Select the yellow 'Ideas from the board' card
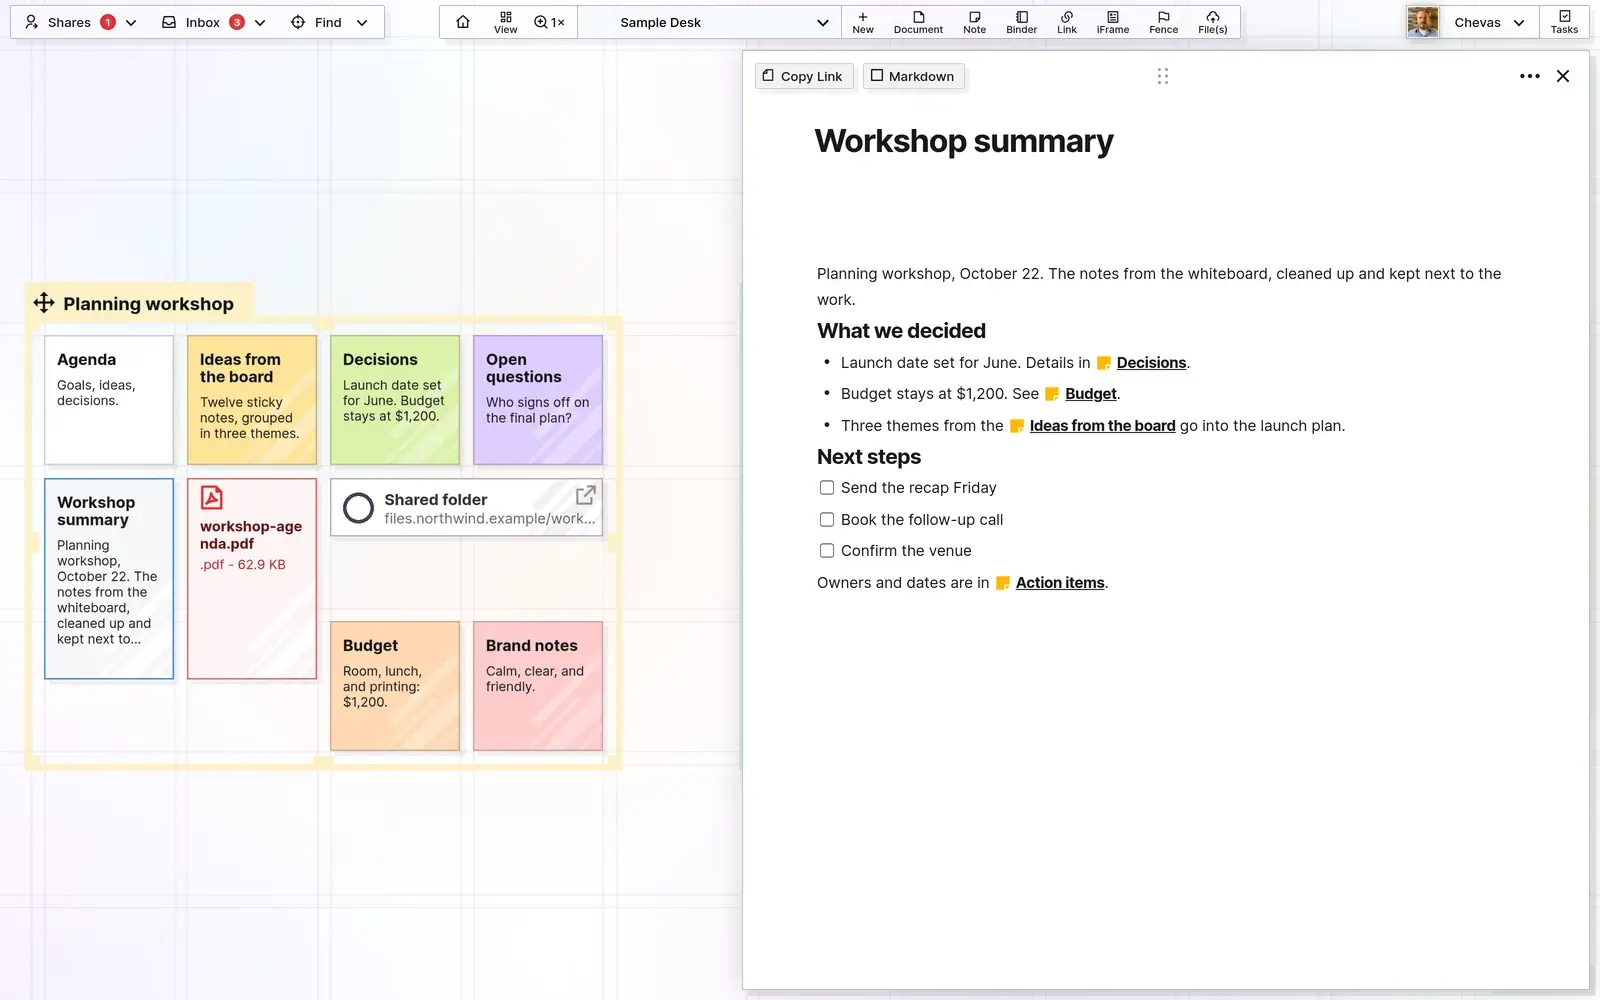Screen dimensions: 1600x1000 pyautogui.click(x=252, y=400)
